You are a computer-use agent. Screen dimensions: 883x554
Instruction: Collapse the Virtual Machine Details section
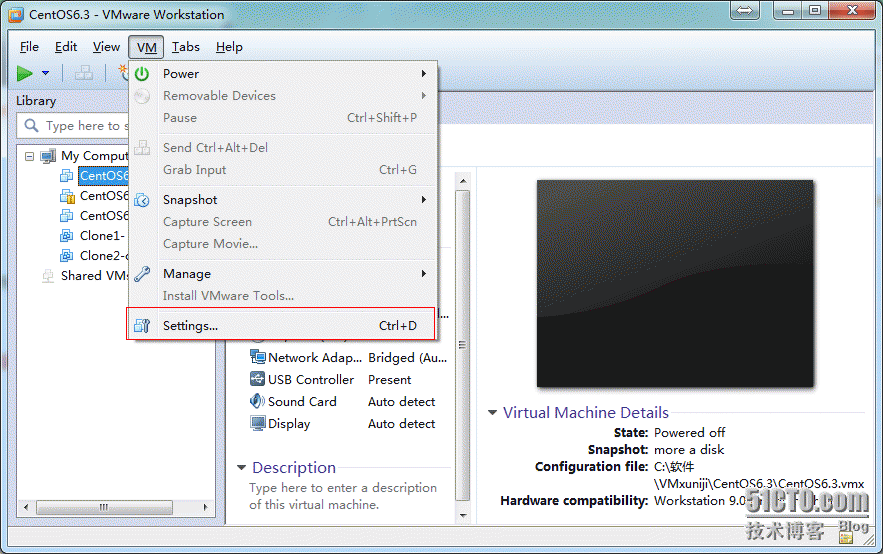tap(492, 413)
